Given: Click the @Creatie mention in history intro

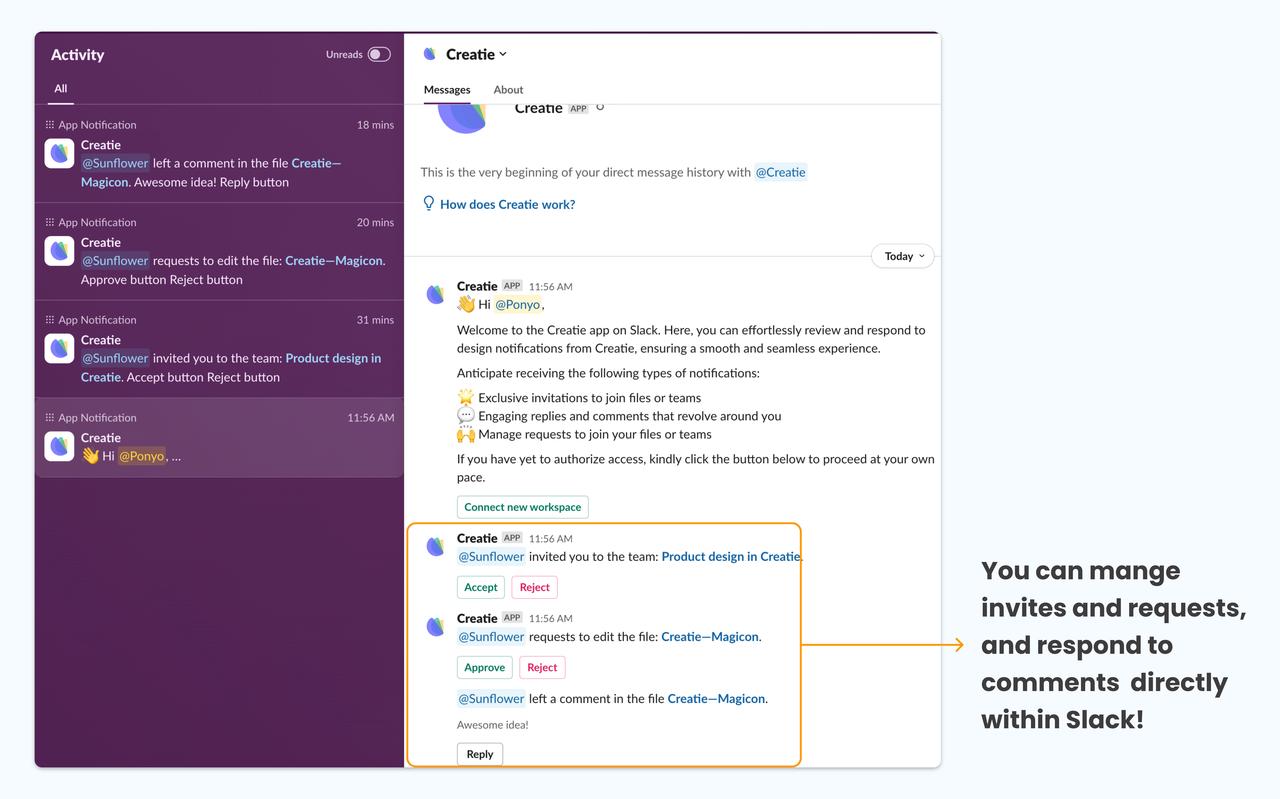Looking at the screenshot, I should 780,172.
